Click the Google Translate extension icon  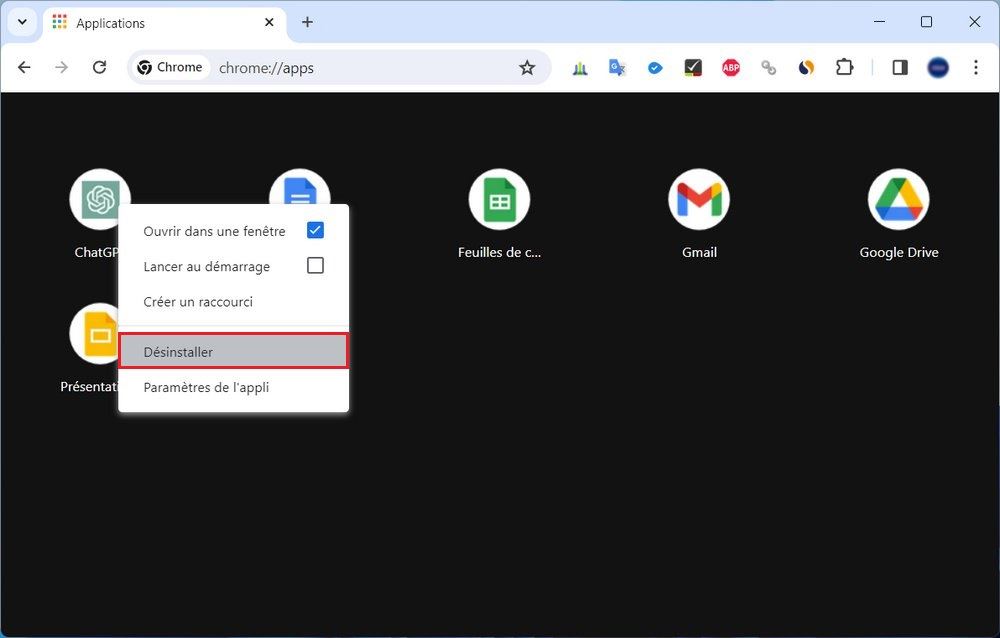tap(617, 68)
